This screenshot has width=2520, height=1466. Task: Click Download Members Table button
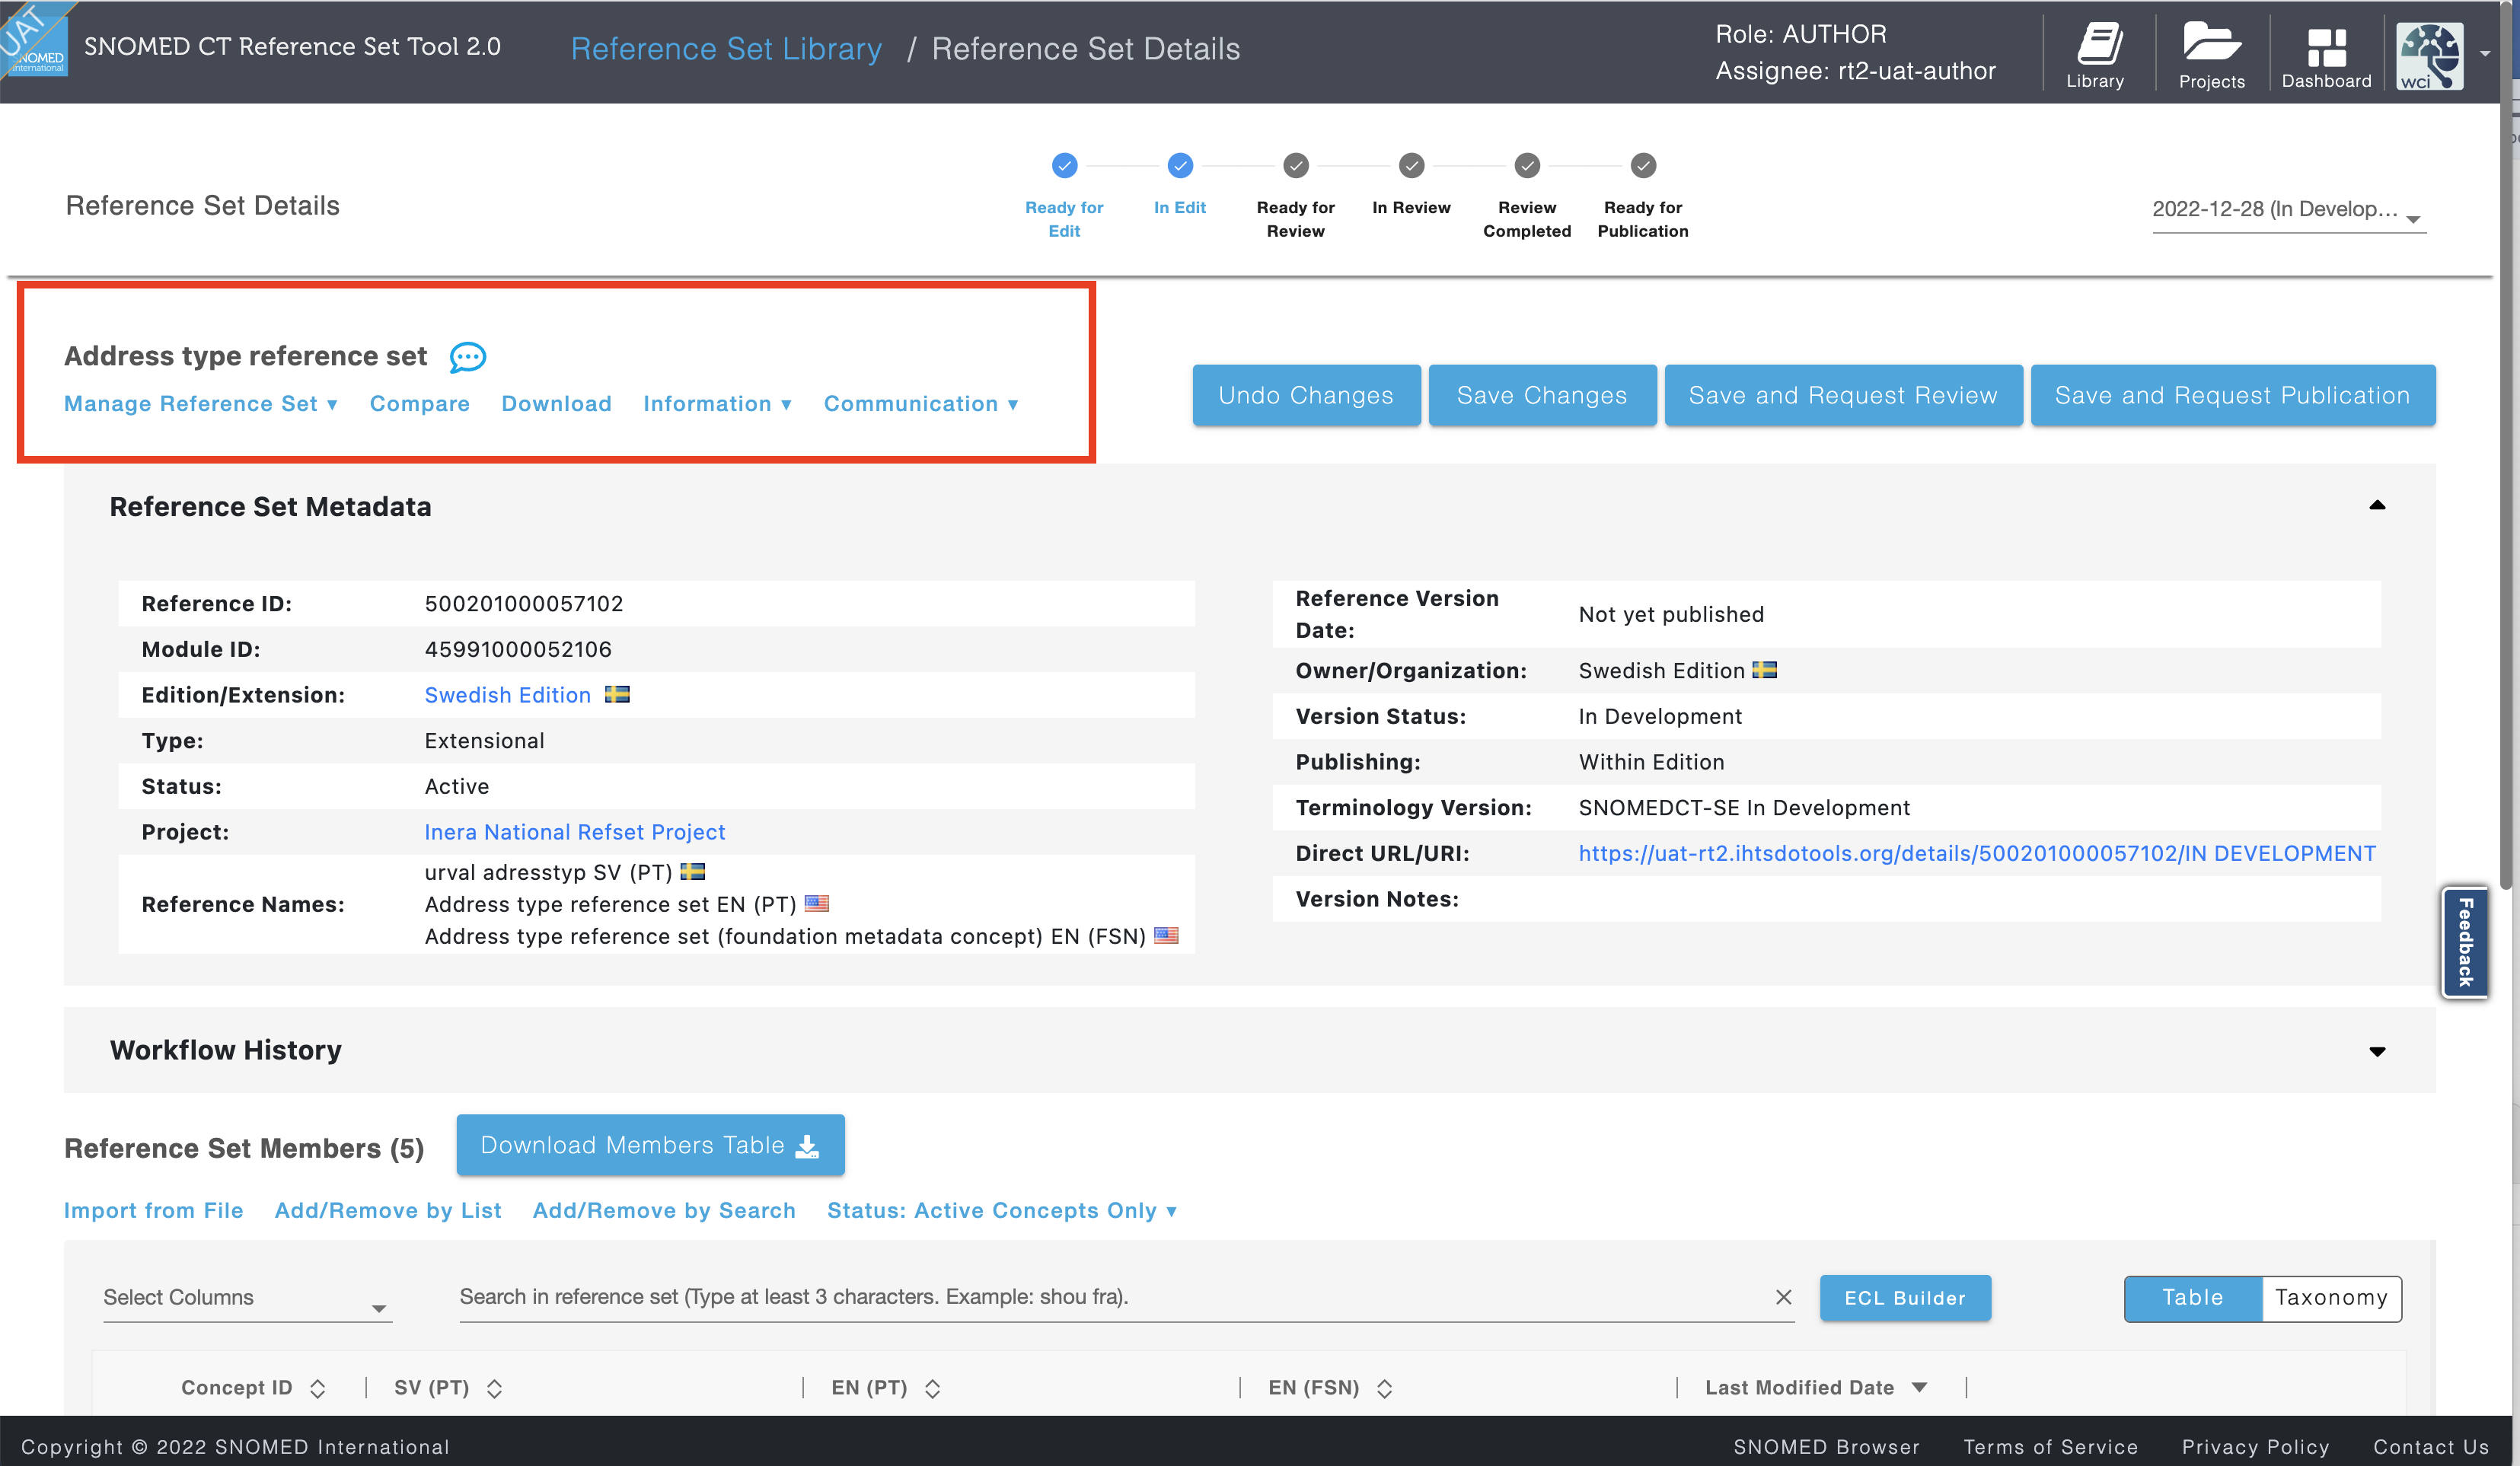tap(650, 1145)
